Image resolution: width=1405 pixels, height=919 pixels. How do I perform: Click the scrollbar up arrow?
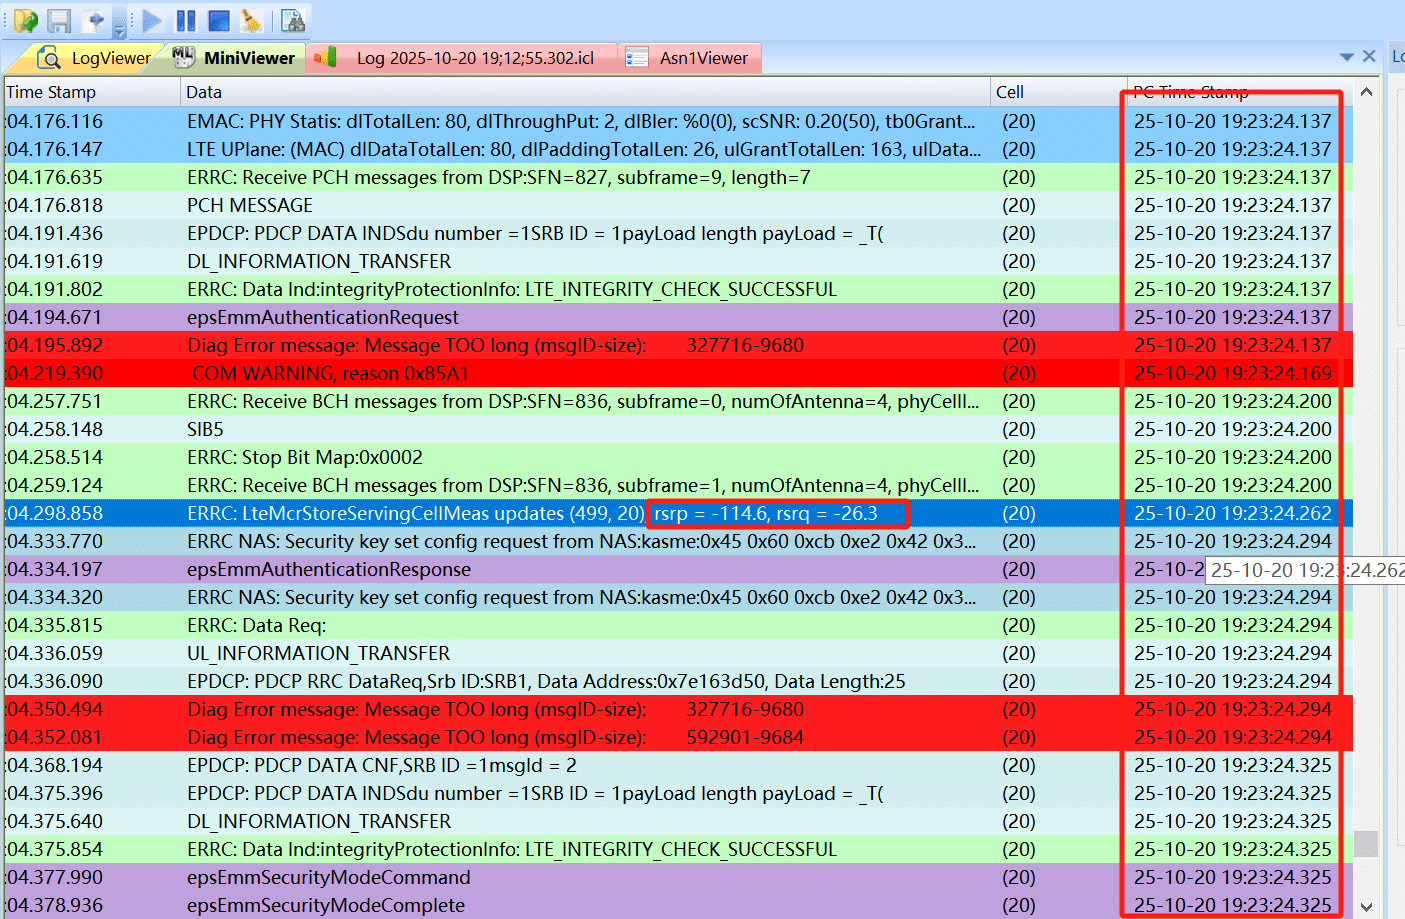pyautogui.click(x=1366, y=92)
